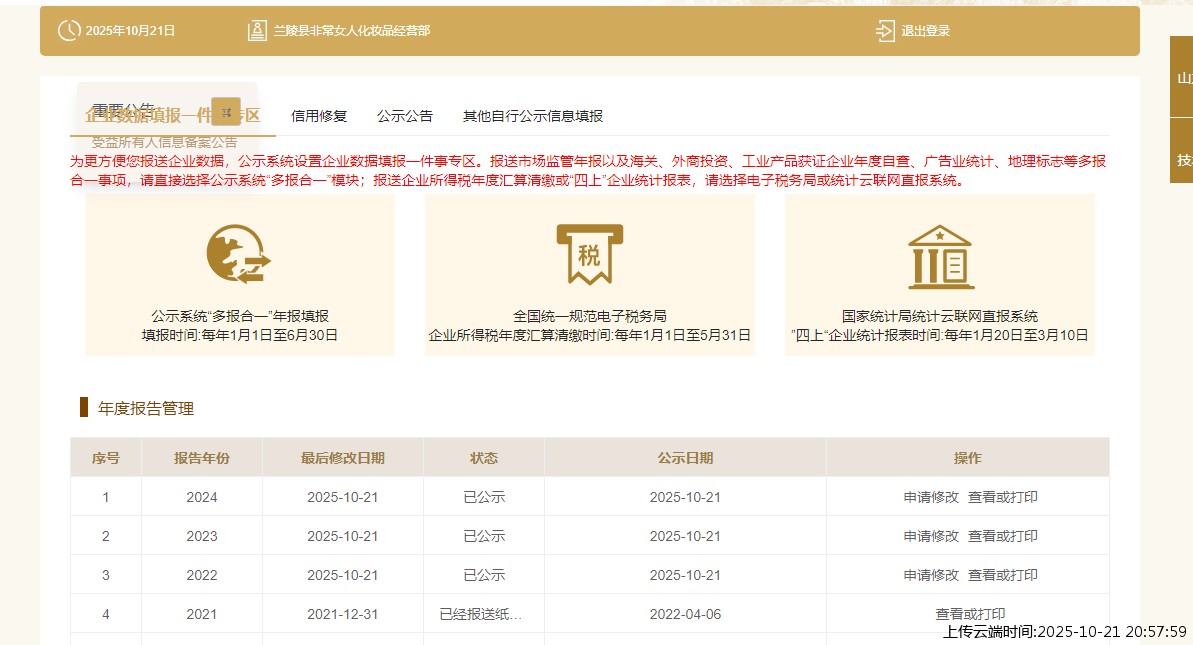Click the national statistics bureau building icon
This screenshot has height=645, width=1193.
[939, 255]
